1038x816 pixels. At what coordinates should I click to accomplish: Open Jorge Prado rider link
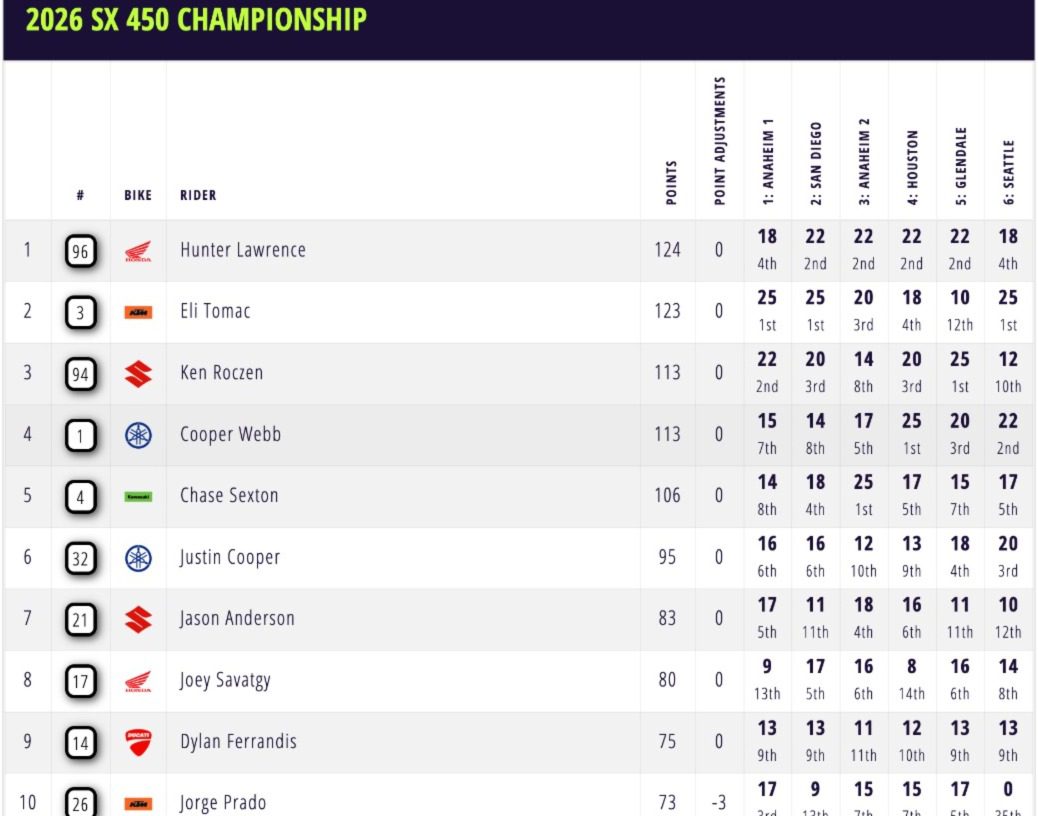[x=223, y=803]
